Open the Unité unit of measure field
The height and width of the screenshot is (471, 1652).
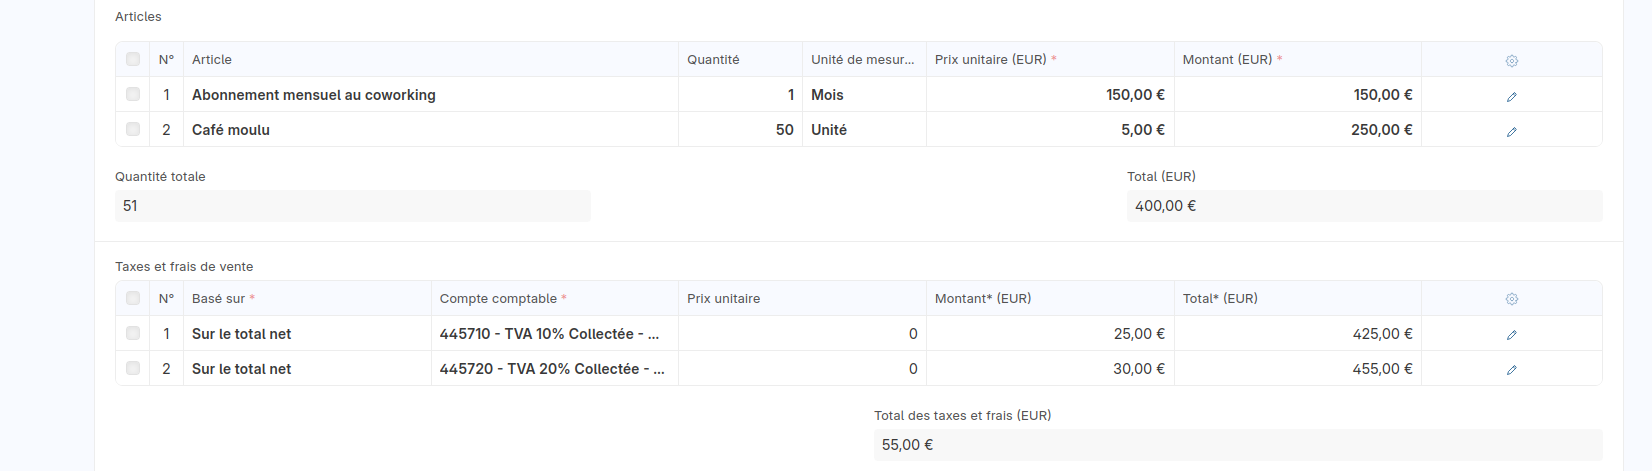(864, 130)
